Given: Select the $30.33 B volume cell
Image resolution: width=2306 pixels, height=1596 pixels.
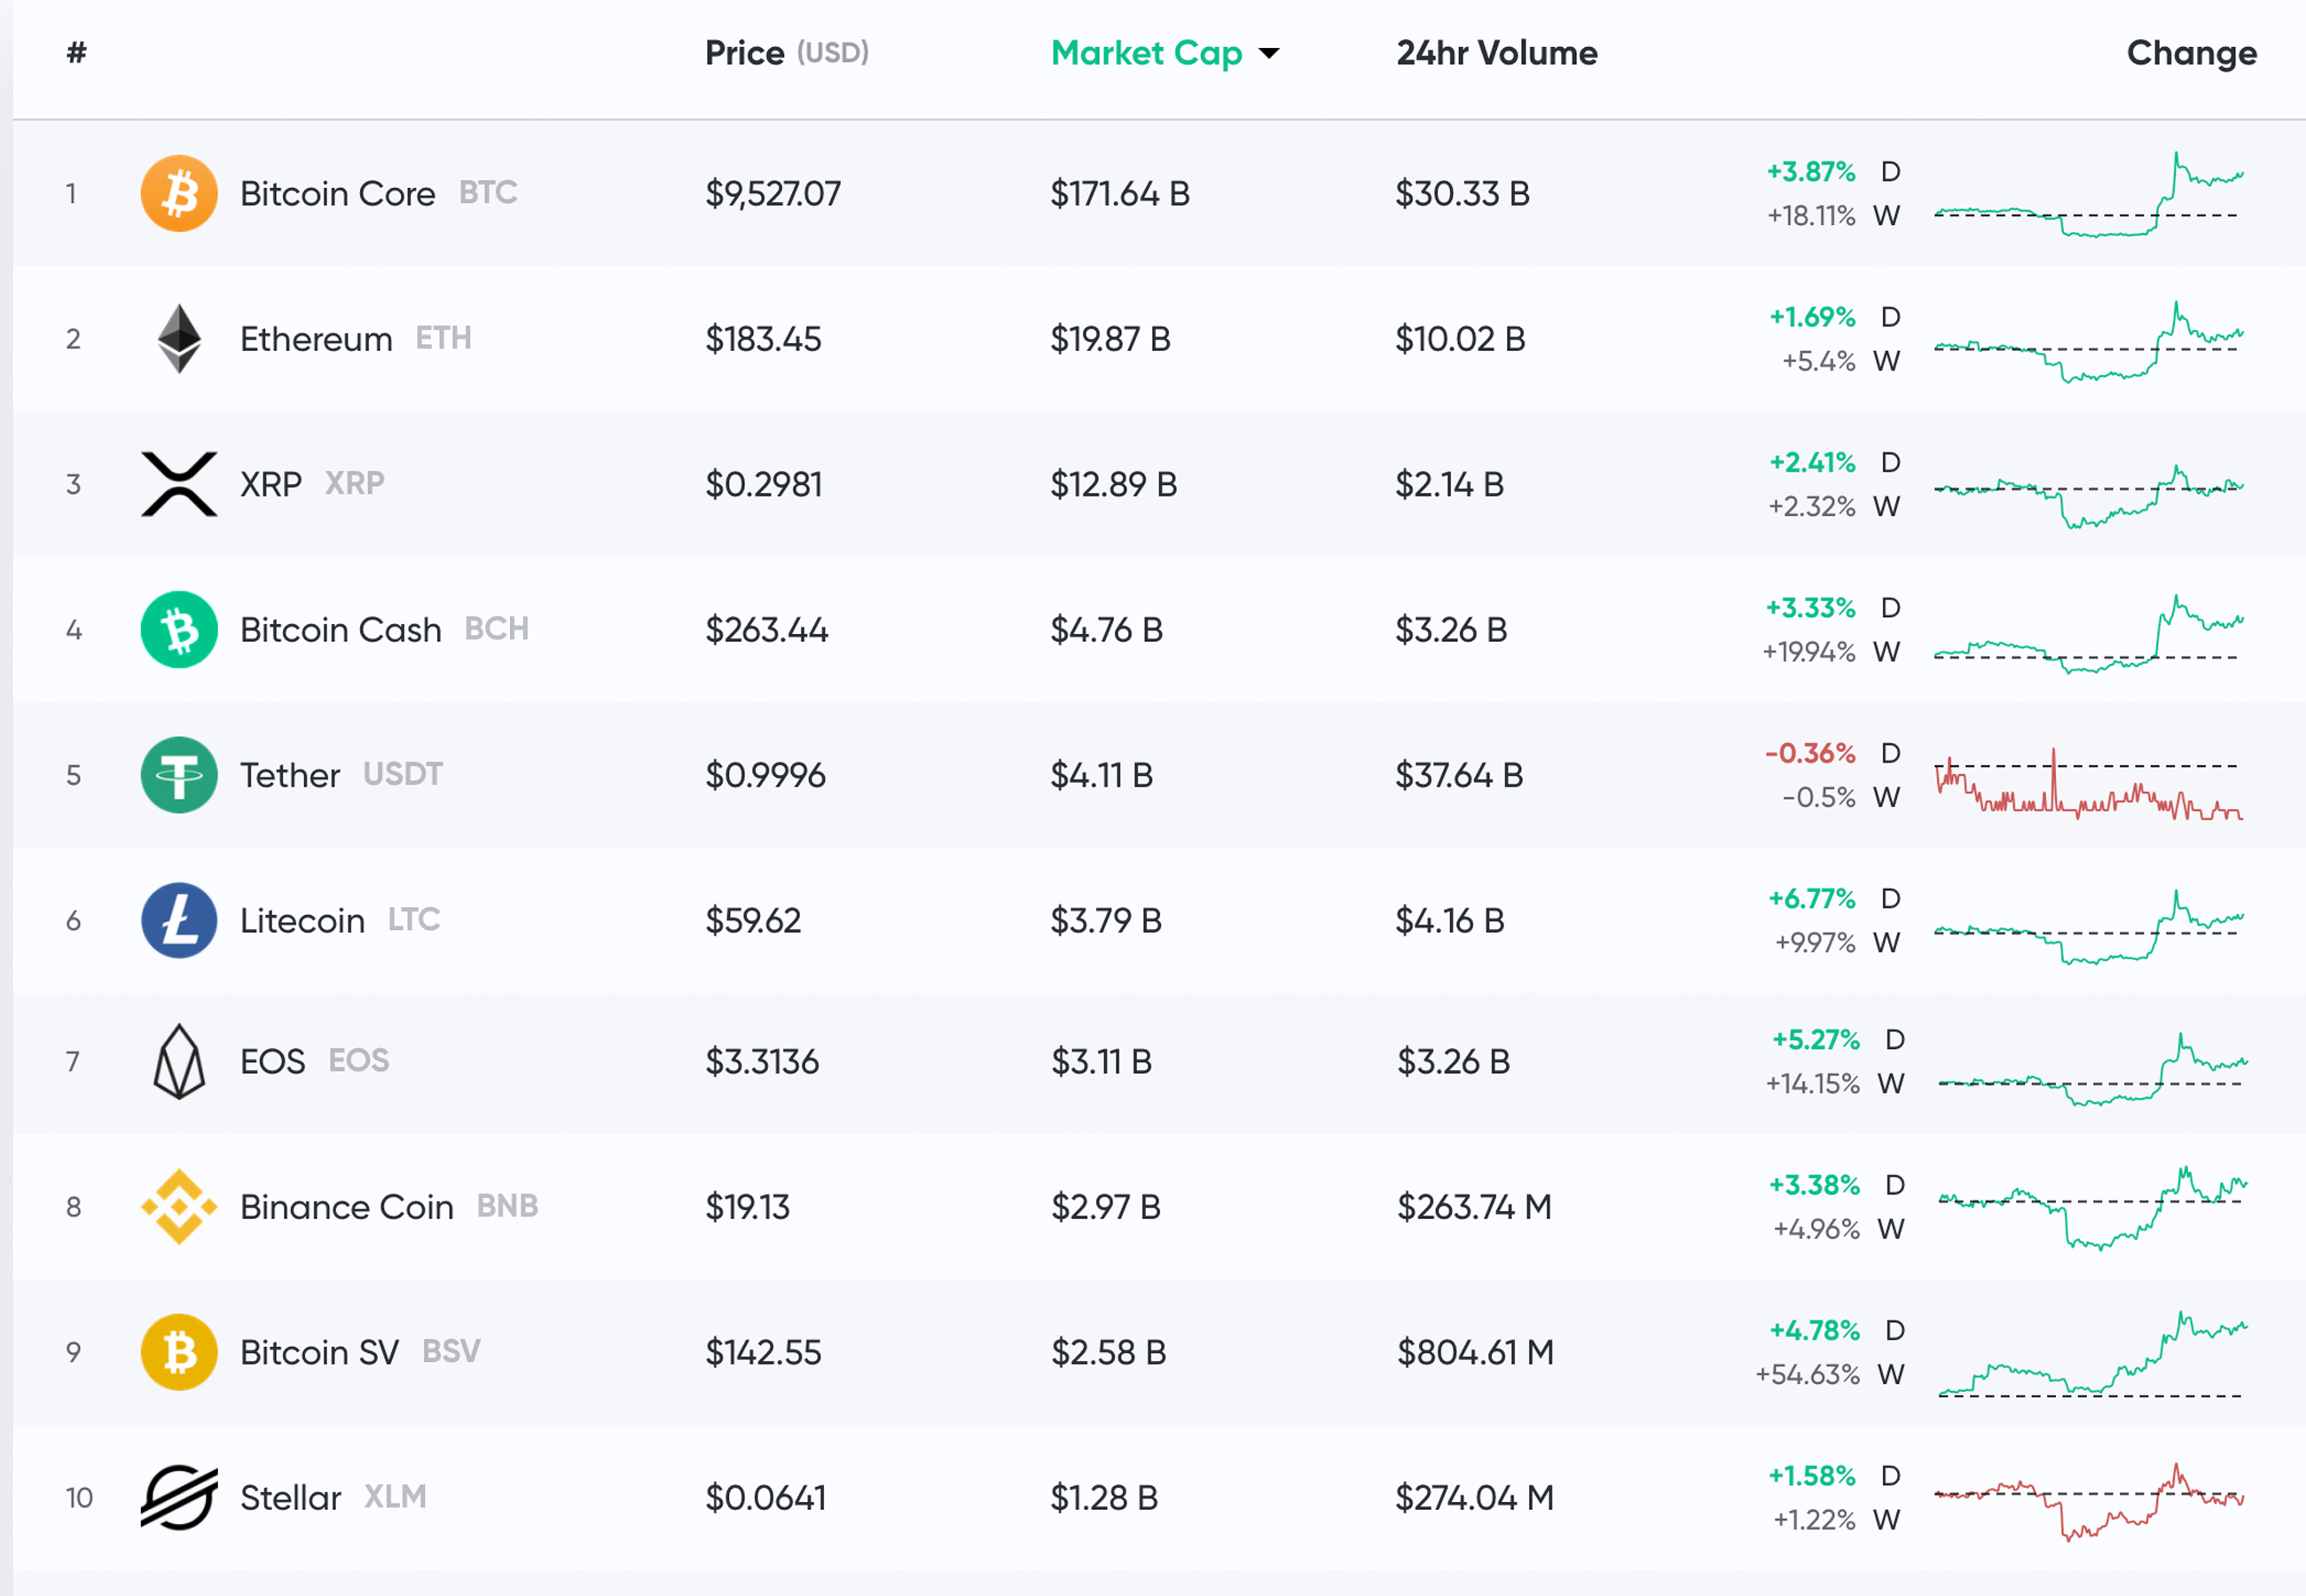Looking at the screenshot, I should tap(1463, 193).
